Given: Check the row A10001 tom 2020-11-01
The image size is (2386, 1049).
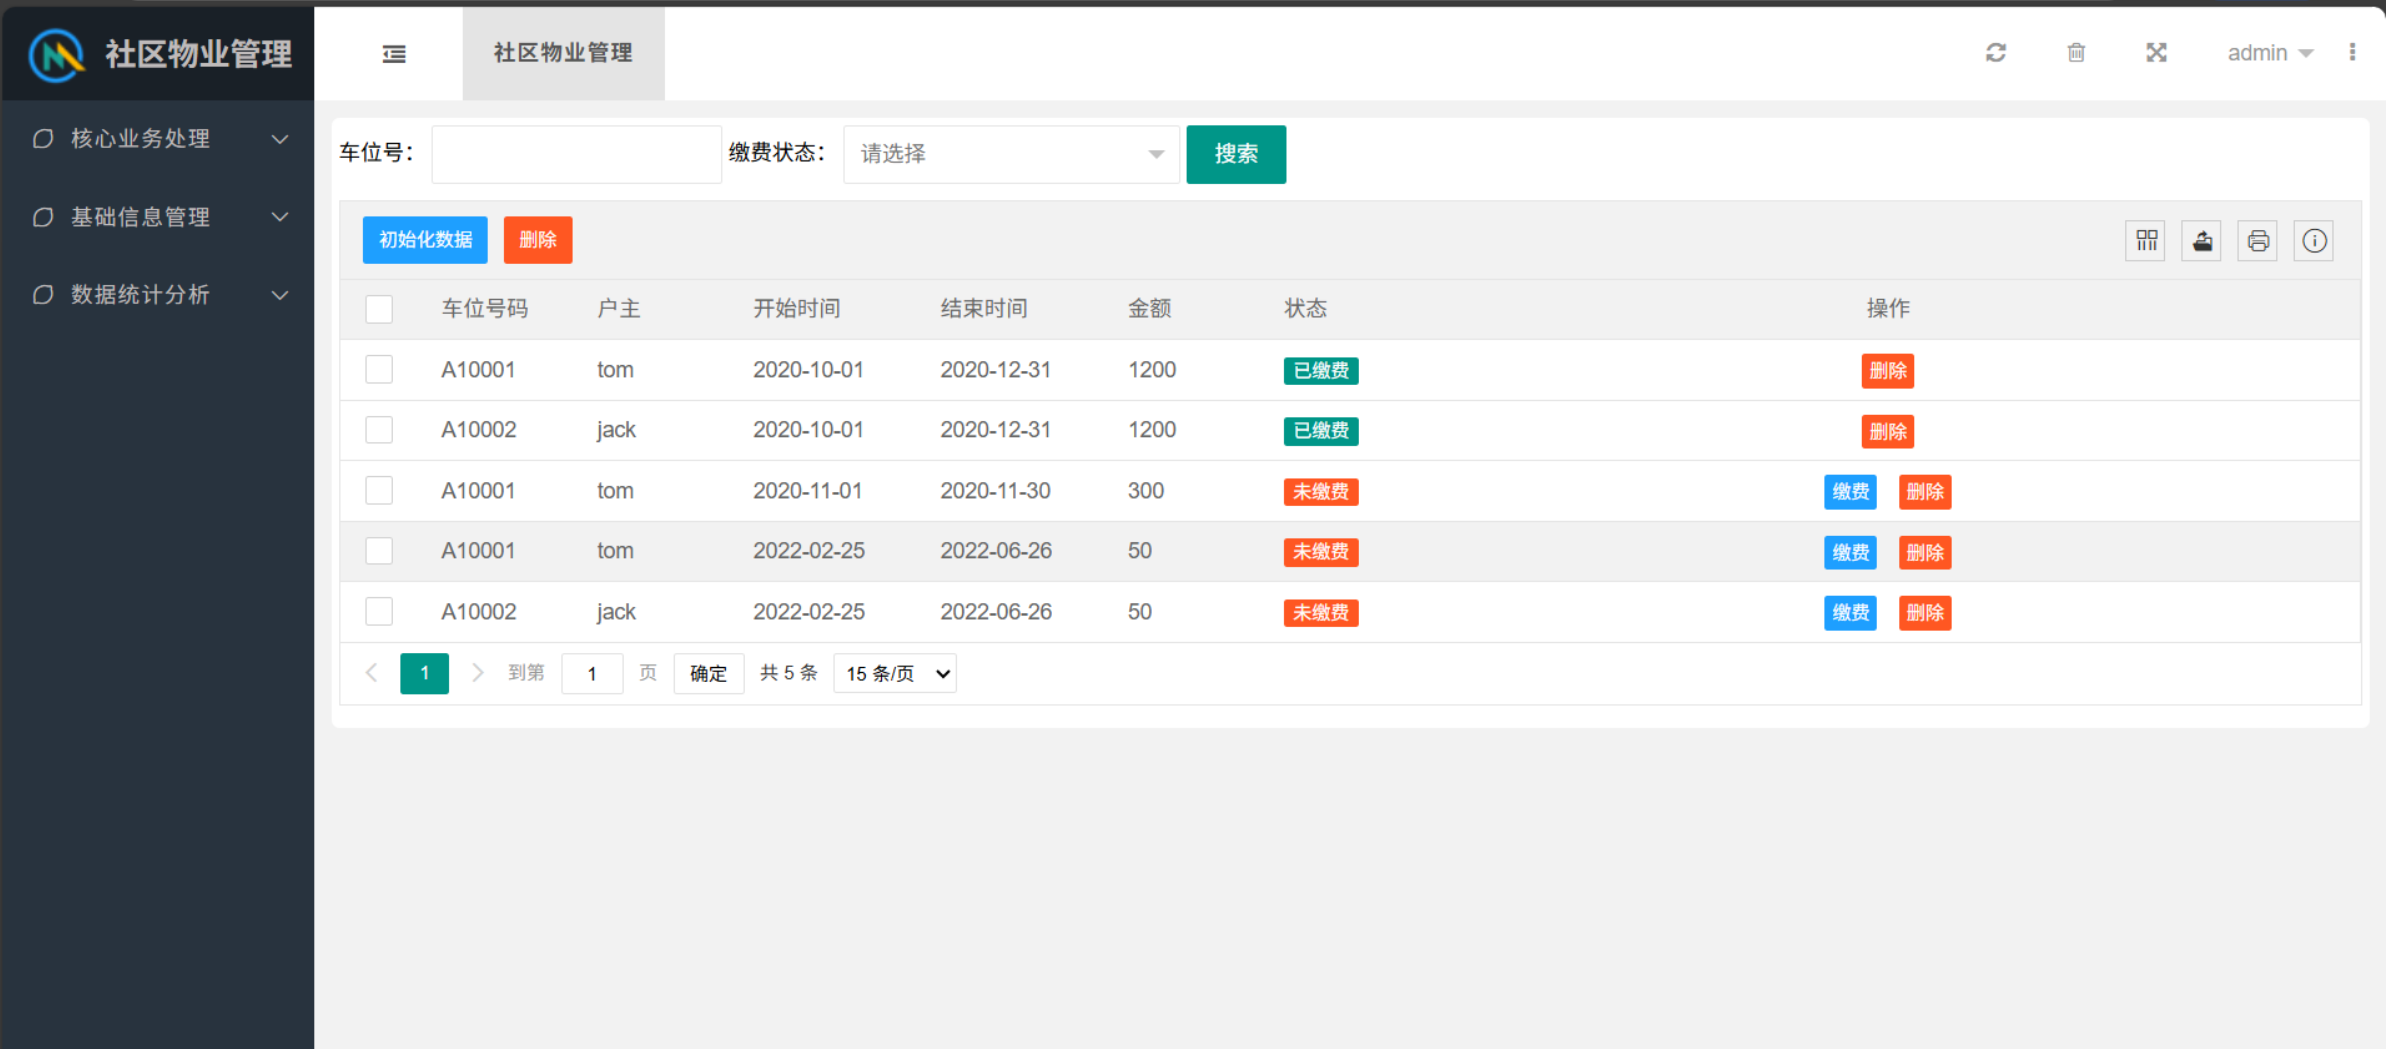Looking at the screenshot, I should click(379, 491).
